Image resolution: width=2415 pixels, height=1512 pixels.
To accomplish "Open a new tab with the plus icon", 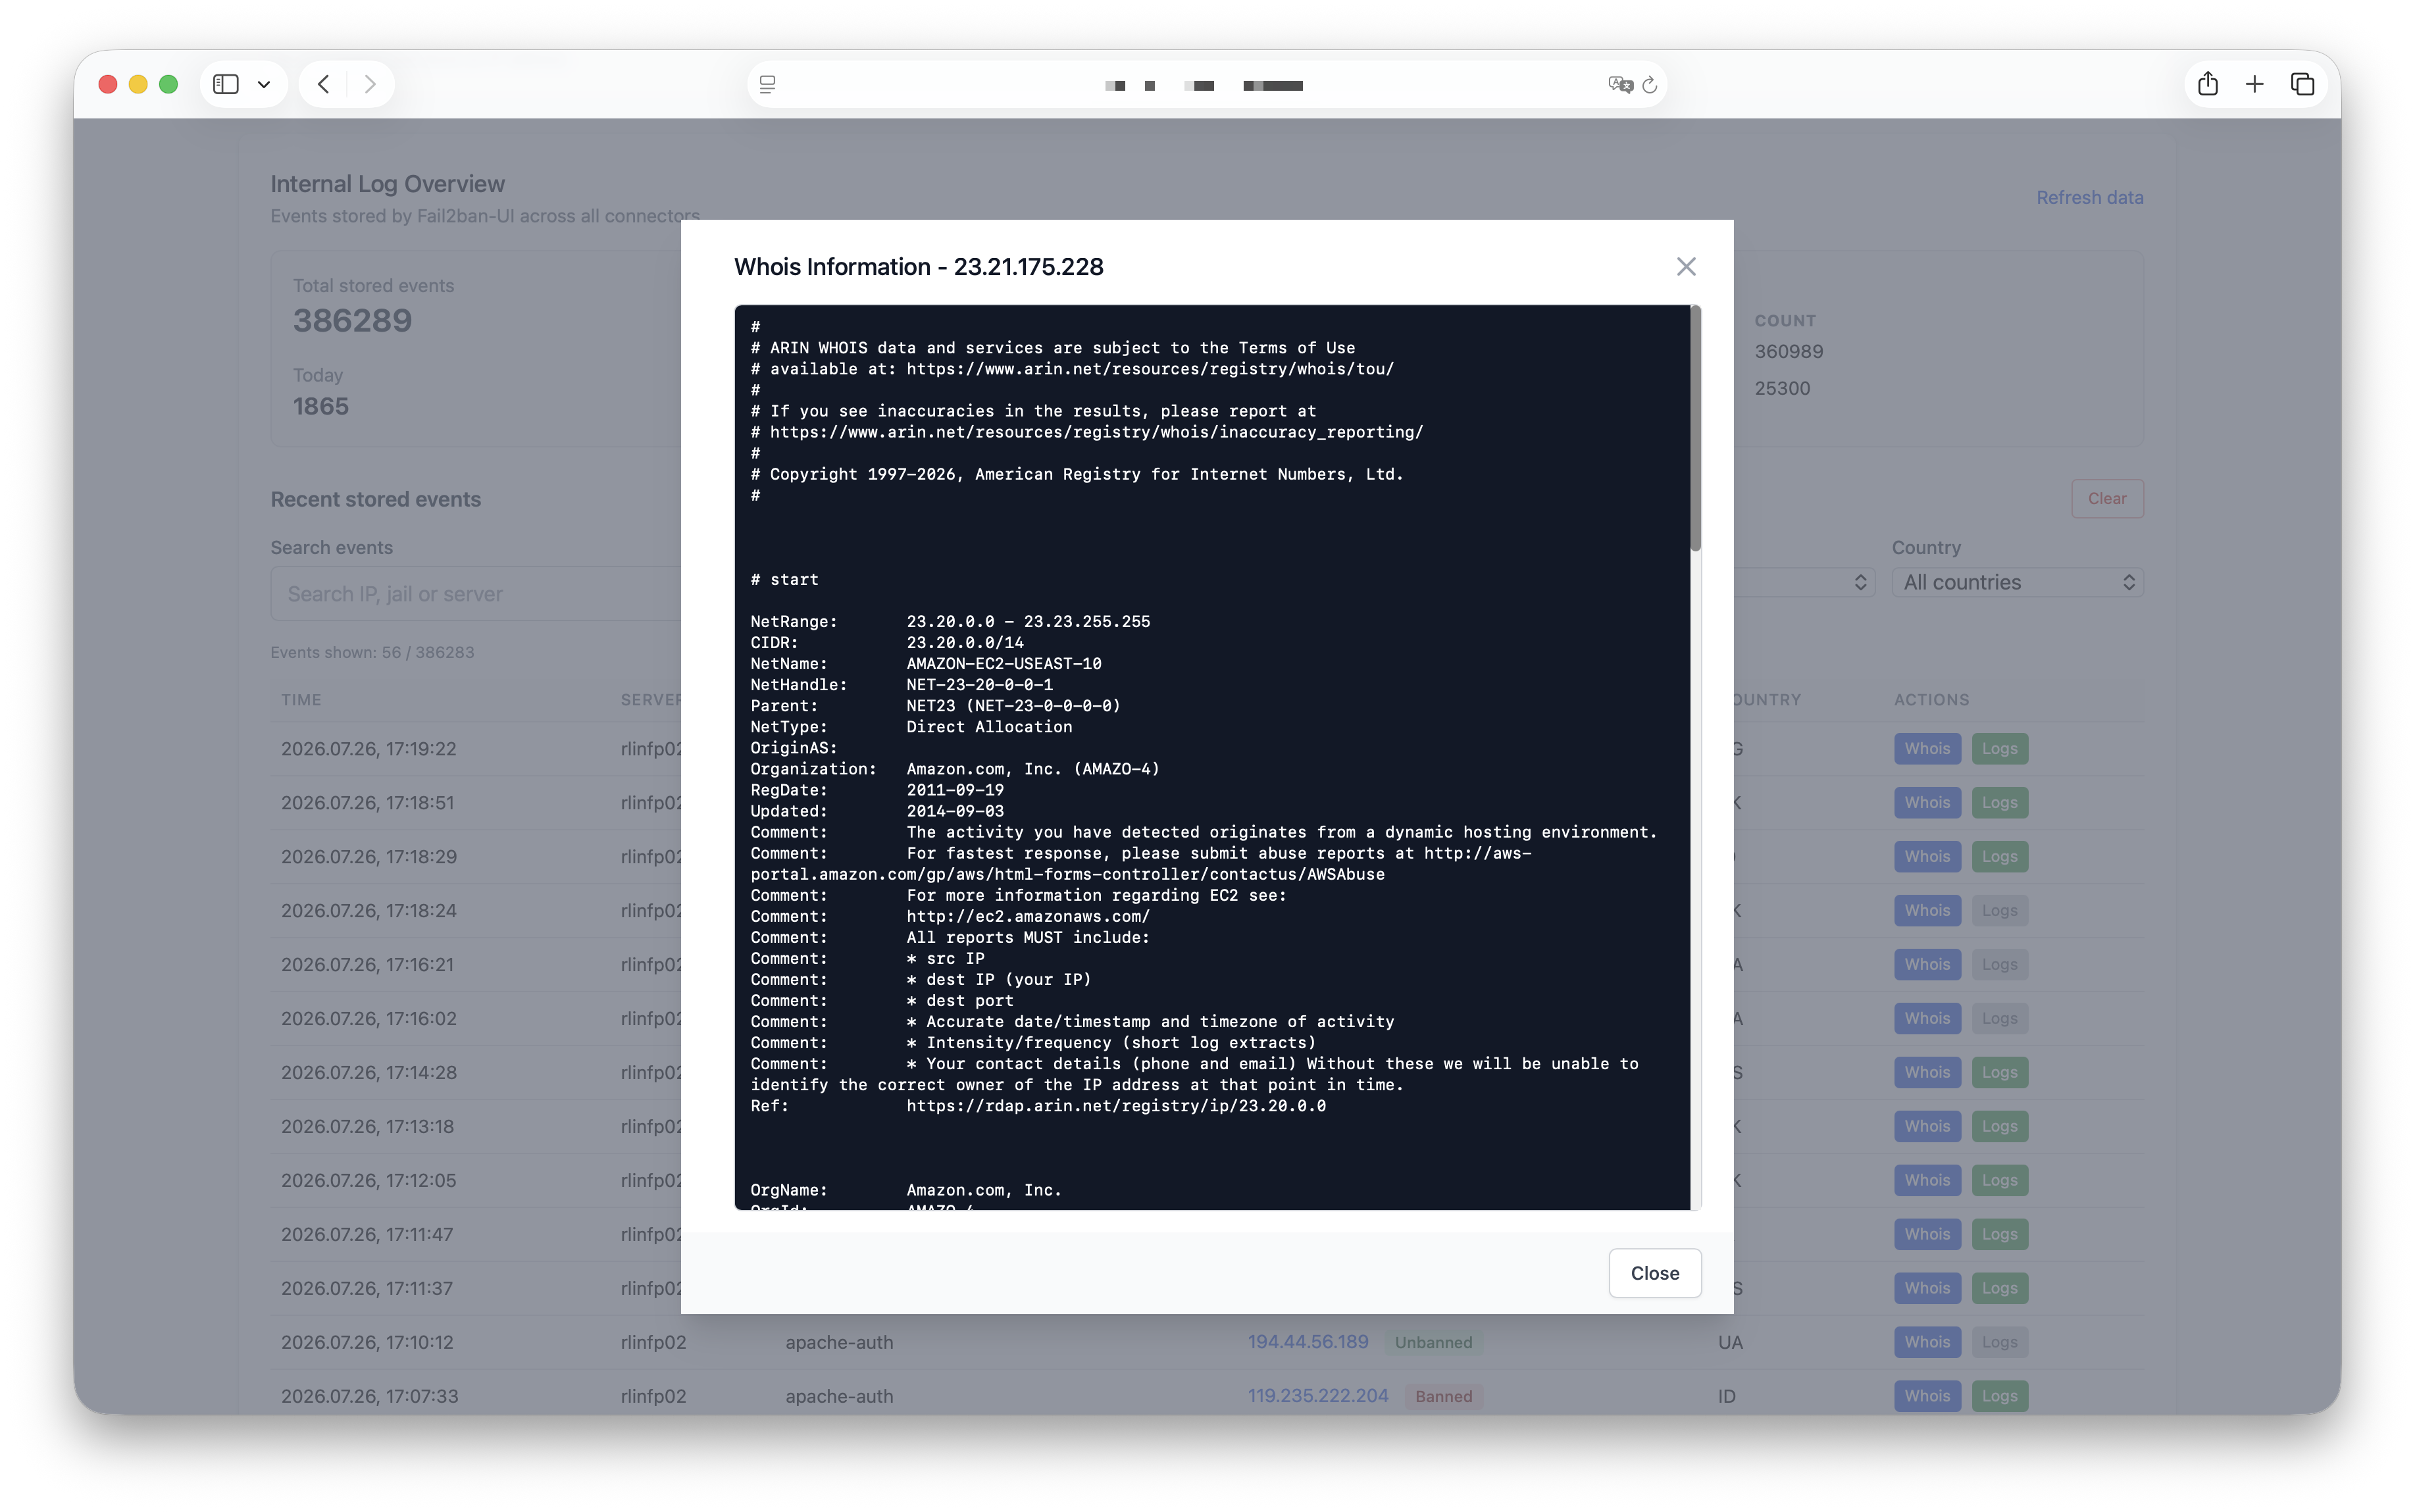I will 2254,84.
